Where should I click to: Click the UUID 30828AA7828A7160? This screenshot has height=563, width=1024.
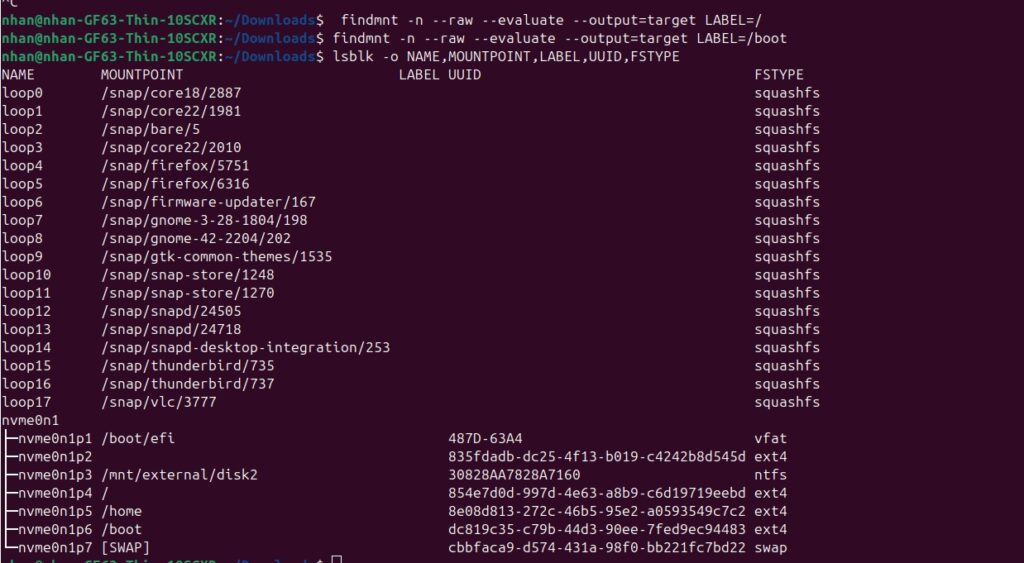click(514, 475)
